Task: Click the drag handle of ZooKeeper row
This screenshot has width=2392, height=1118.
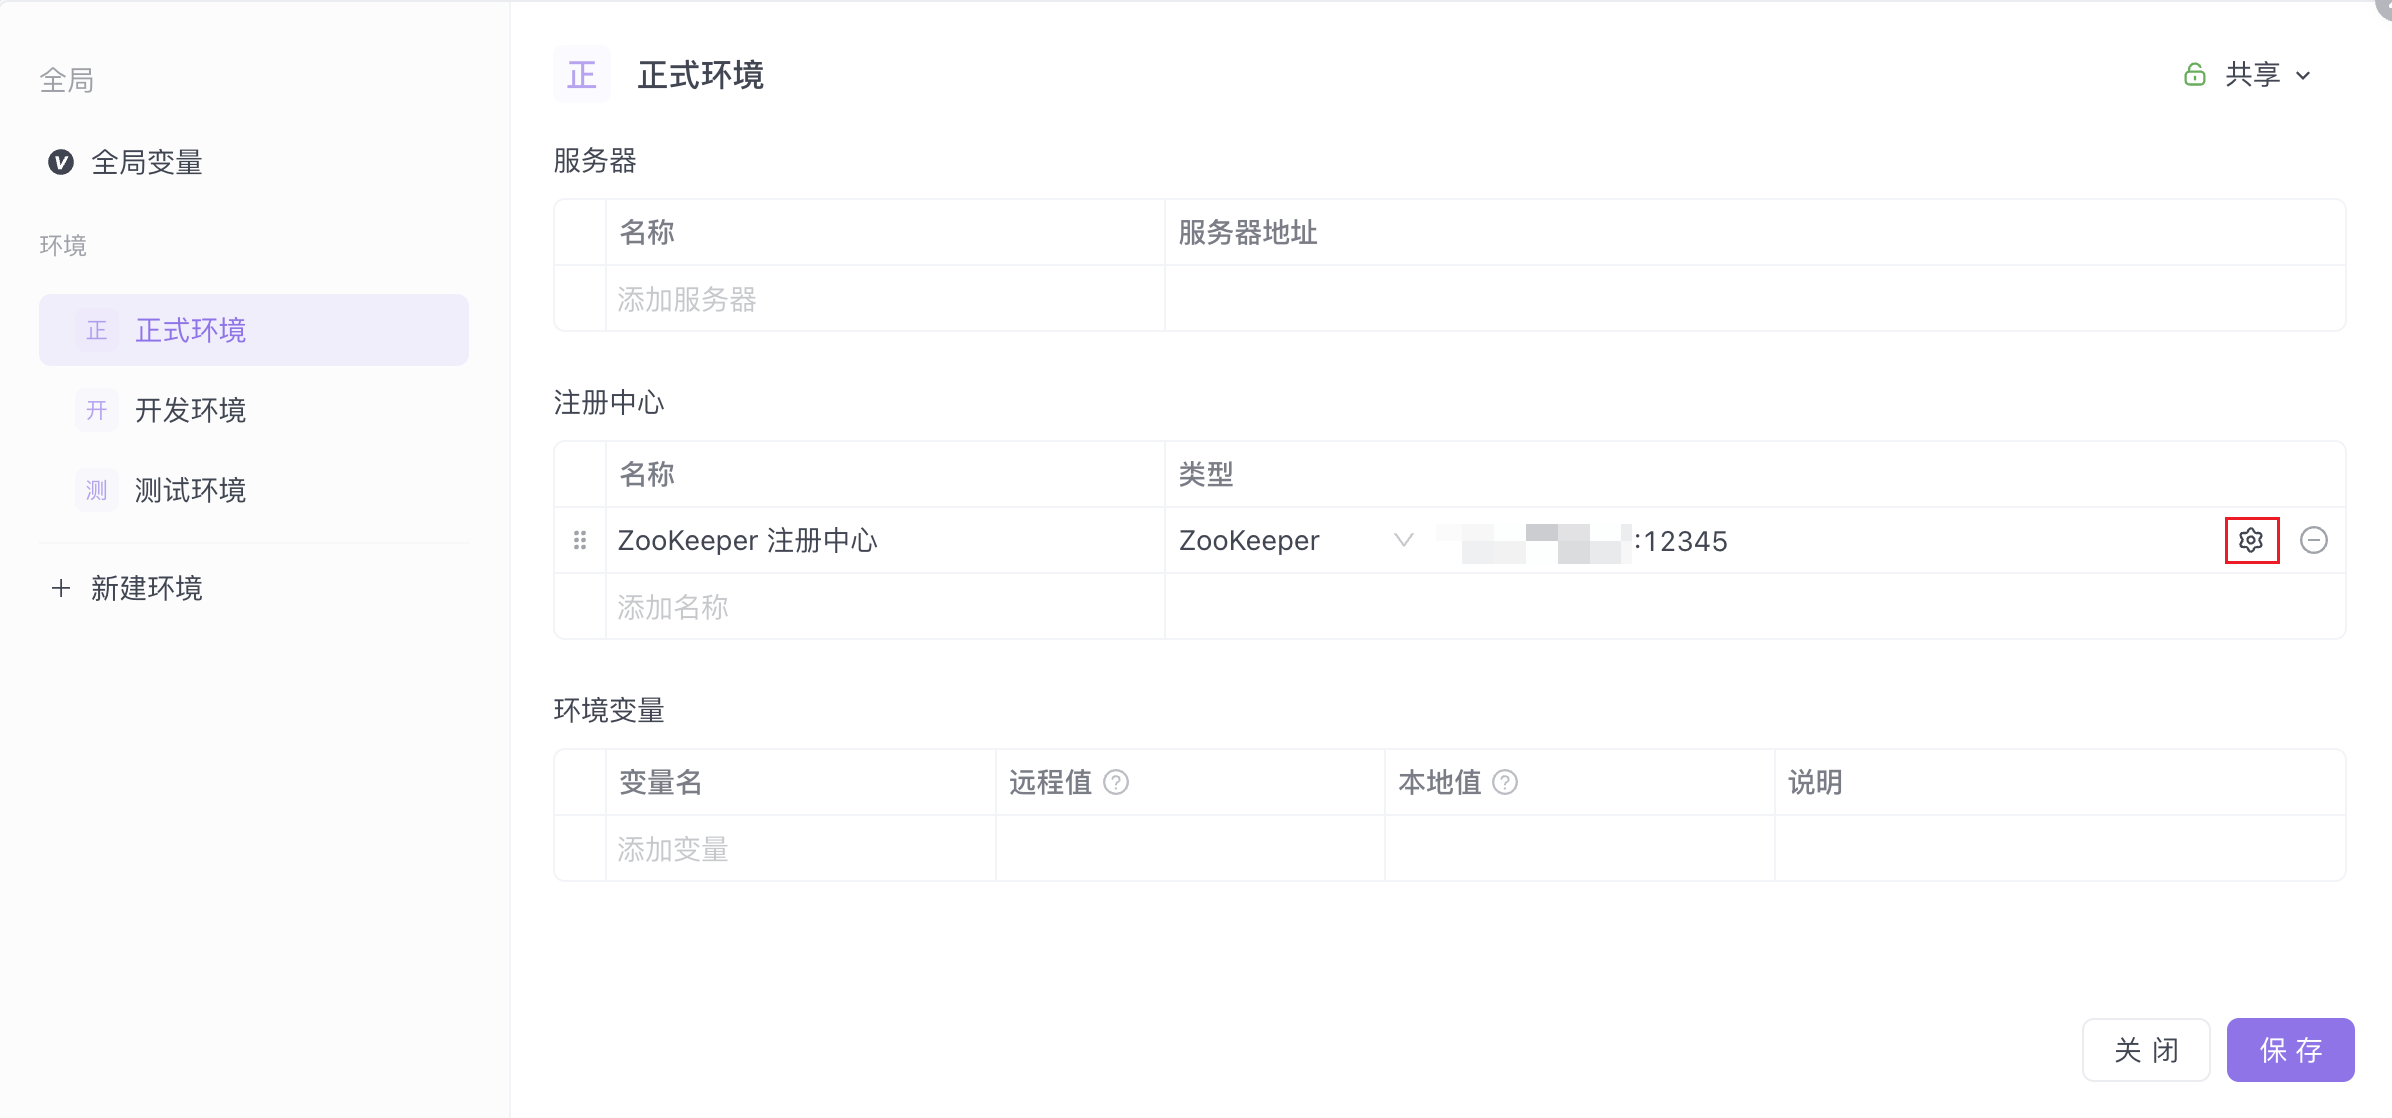Action: coord(580,540)
